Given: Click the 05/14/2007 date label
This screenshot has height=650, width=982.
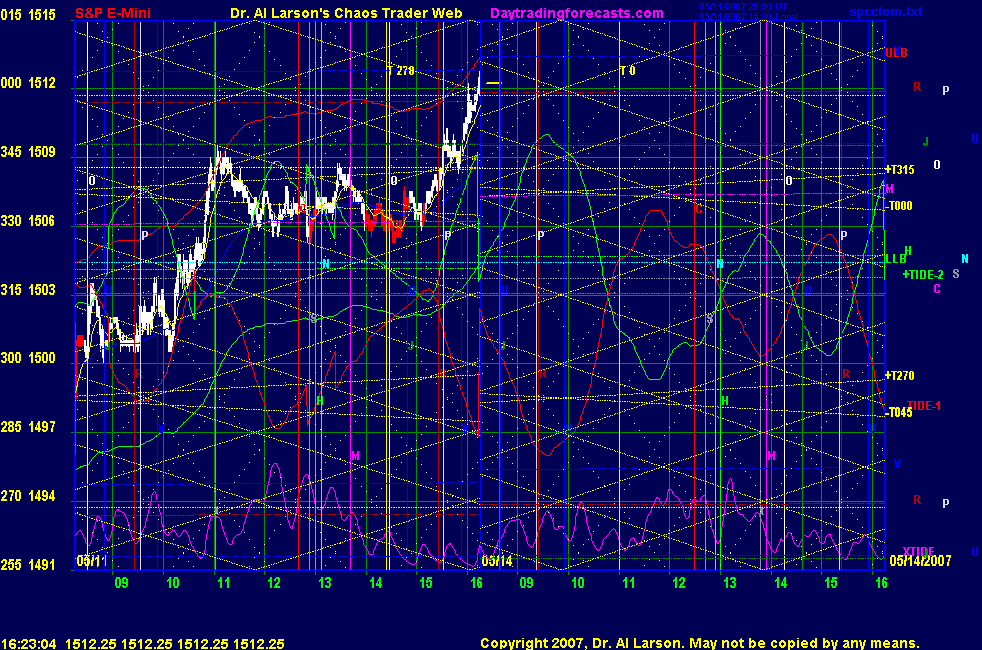Looking at the screenshot, I should (x=920, y=561).
